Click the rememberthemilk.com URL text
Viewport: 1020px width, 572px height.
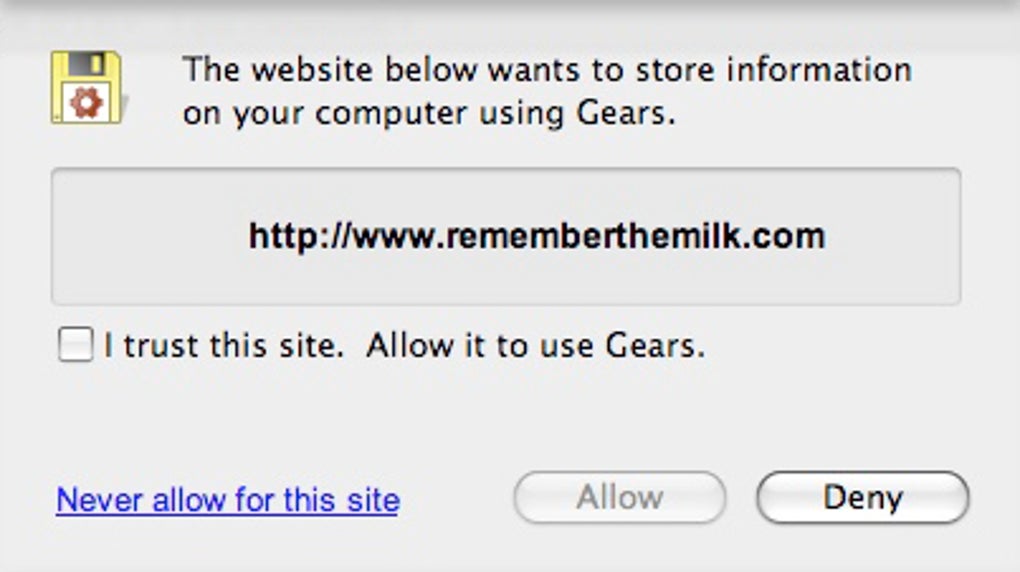(537, 236)
